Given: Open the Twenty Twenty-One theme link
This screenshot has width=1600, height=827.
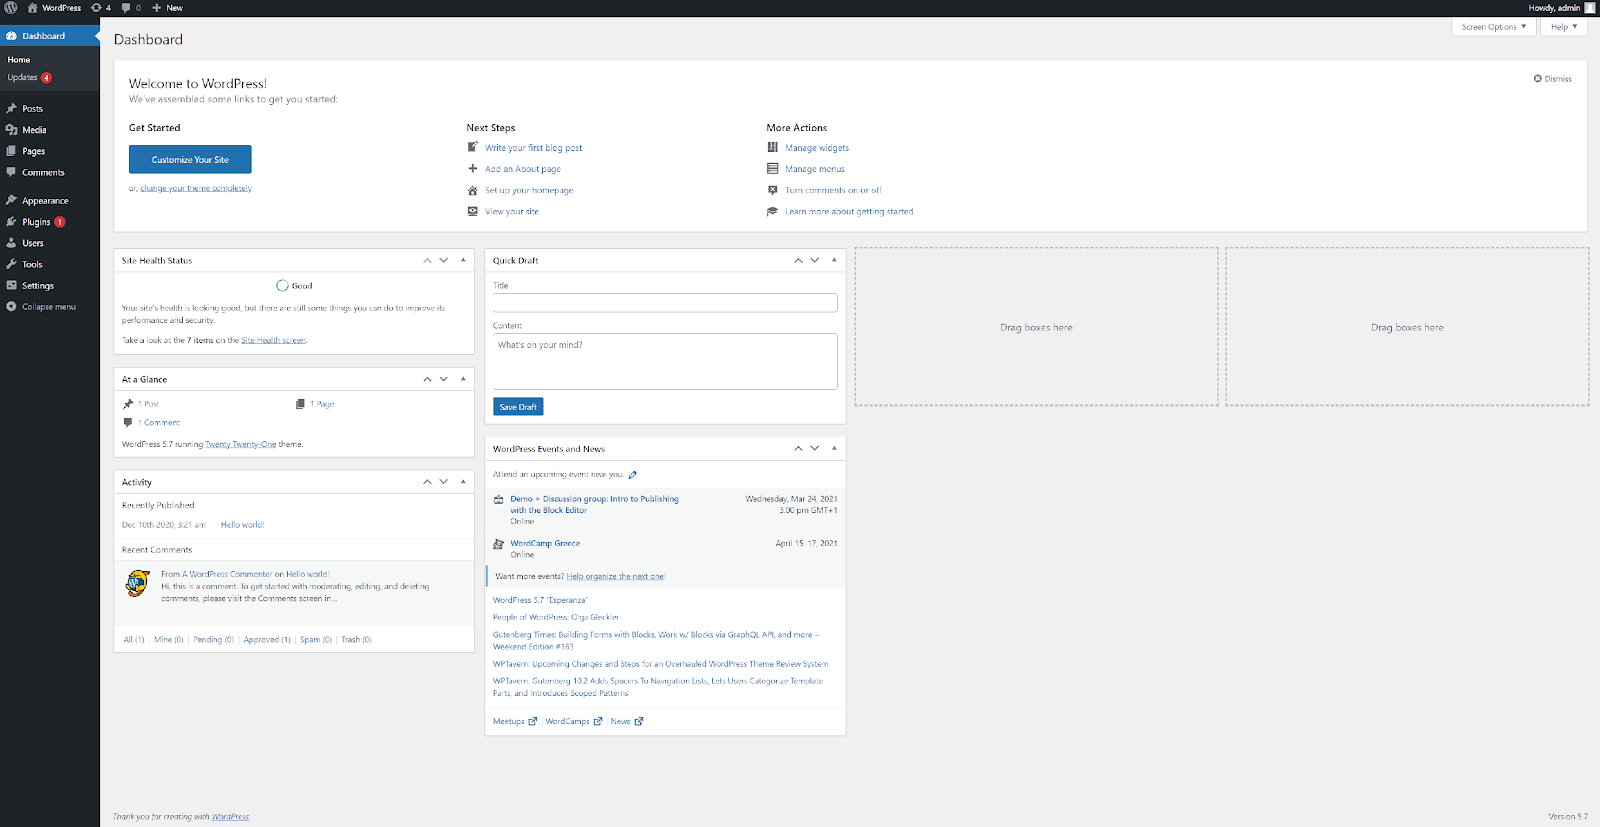Looking at the screenshot, I should tap(240, 444).
